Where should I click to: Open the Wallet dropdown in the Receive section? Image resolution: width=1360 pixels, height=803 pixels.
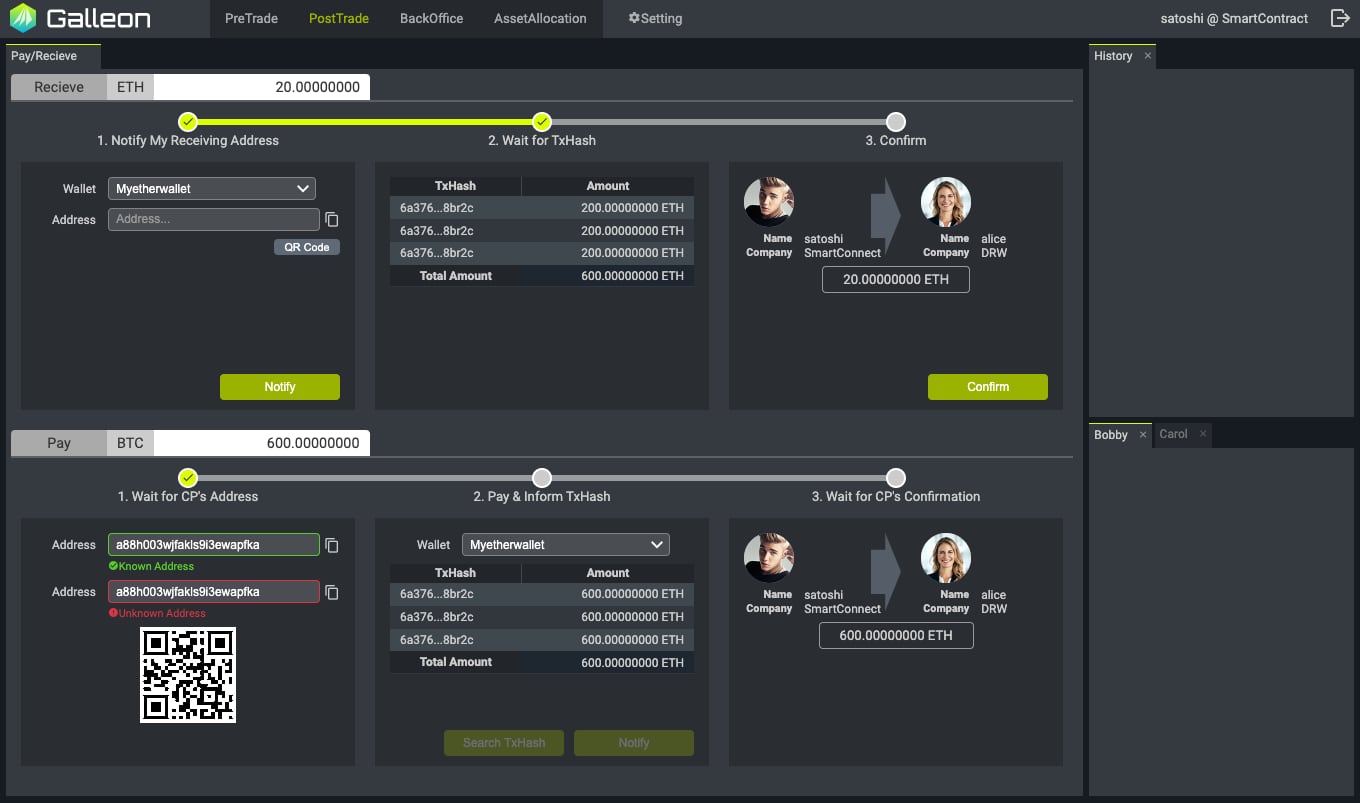click(212, 189)
